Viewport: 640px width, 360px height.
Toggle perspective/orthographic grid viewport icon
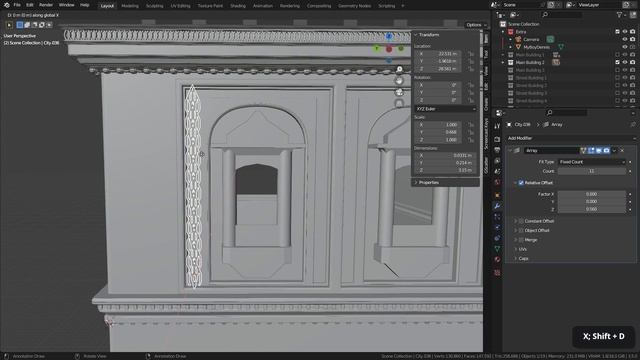click(x=399, y=103)
